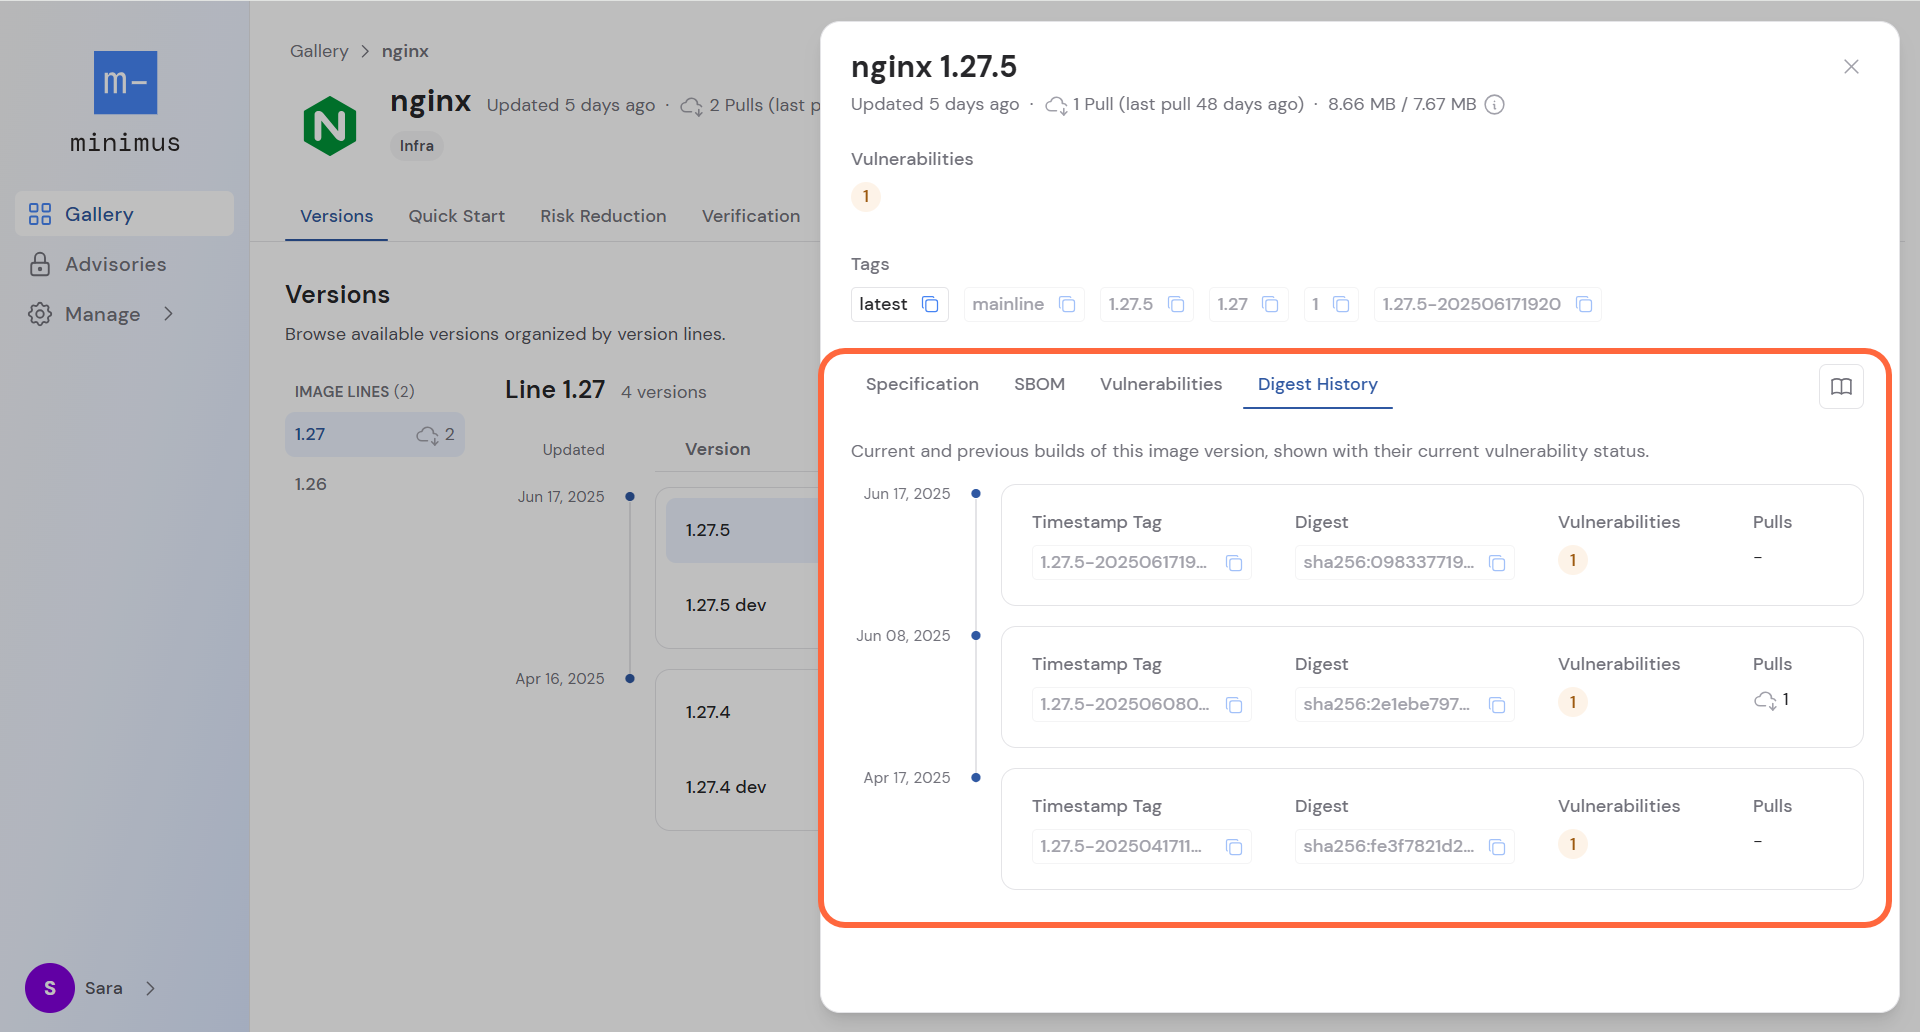
Task: Switch to the Risk Reduction tab
Action: click(603, 216)
